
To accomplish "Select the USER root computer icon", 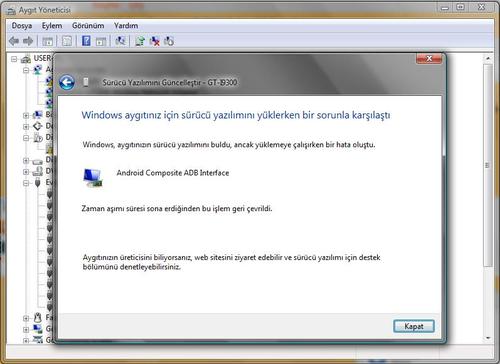I will 26,59.
